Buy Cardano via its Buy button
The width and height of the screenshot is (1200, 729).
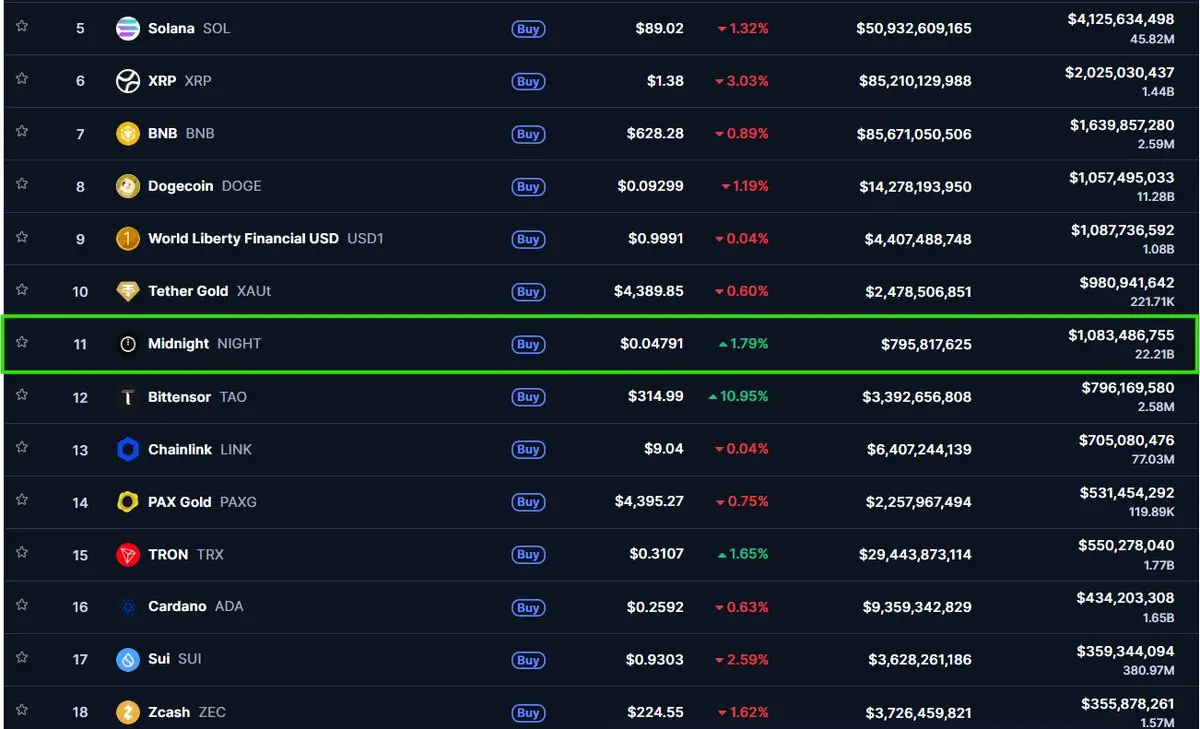(x=528, y=608)
